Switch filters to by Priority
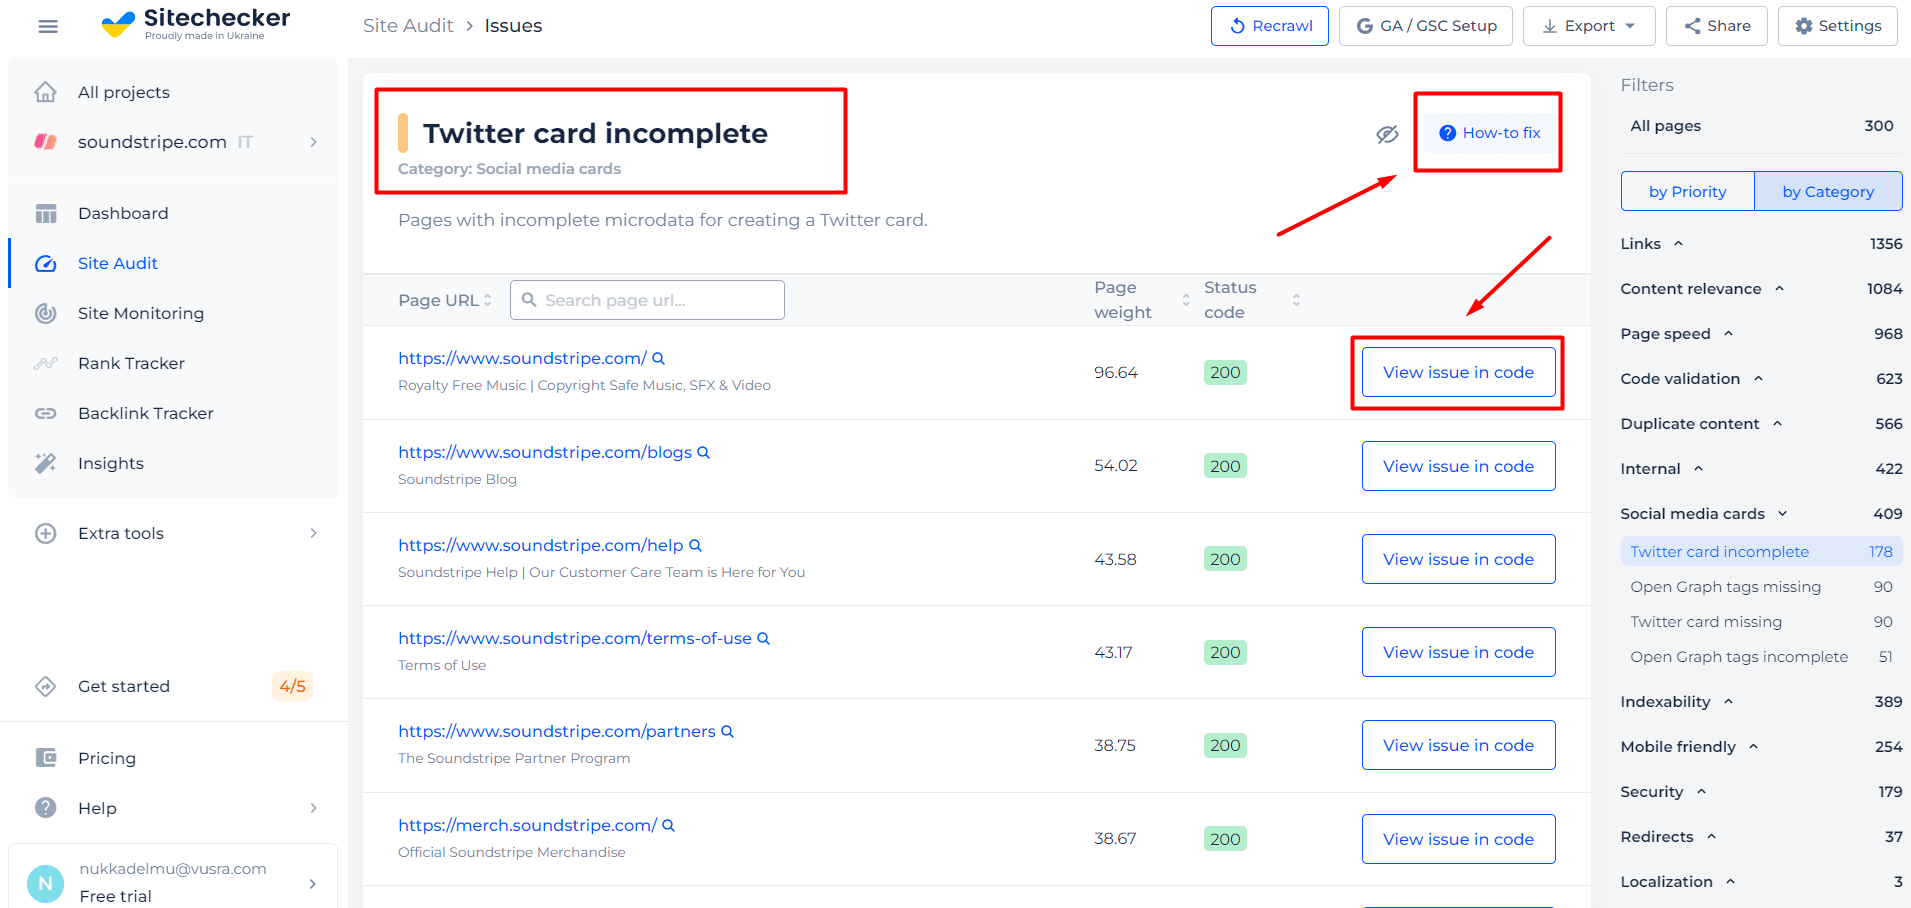The height and width of the screenshot is (908, 1911). pyautogui.click(x=1688, y=191)
